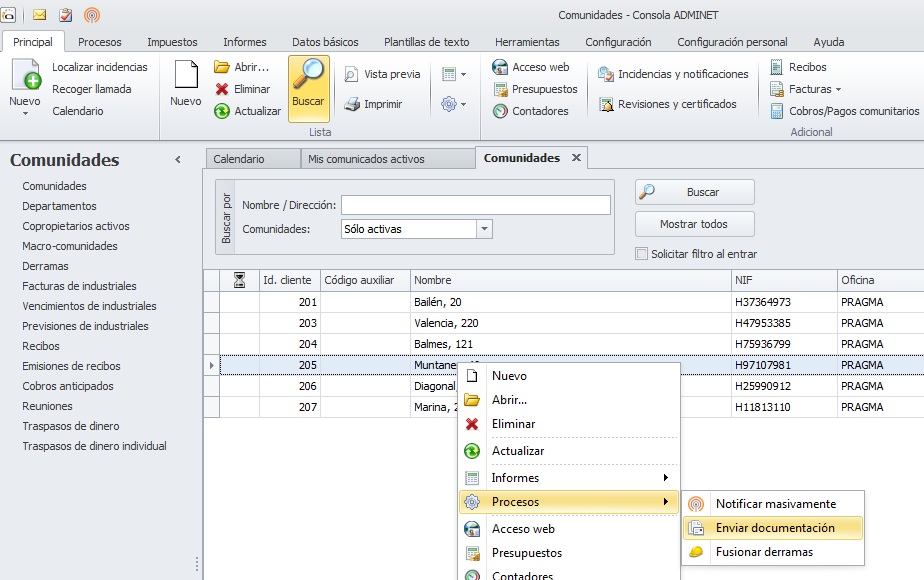
Task: Click the Imprimir printer icon
Action: pyautogui.click(x=352, y=104)
